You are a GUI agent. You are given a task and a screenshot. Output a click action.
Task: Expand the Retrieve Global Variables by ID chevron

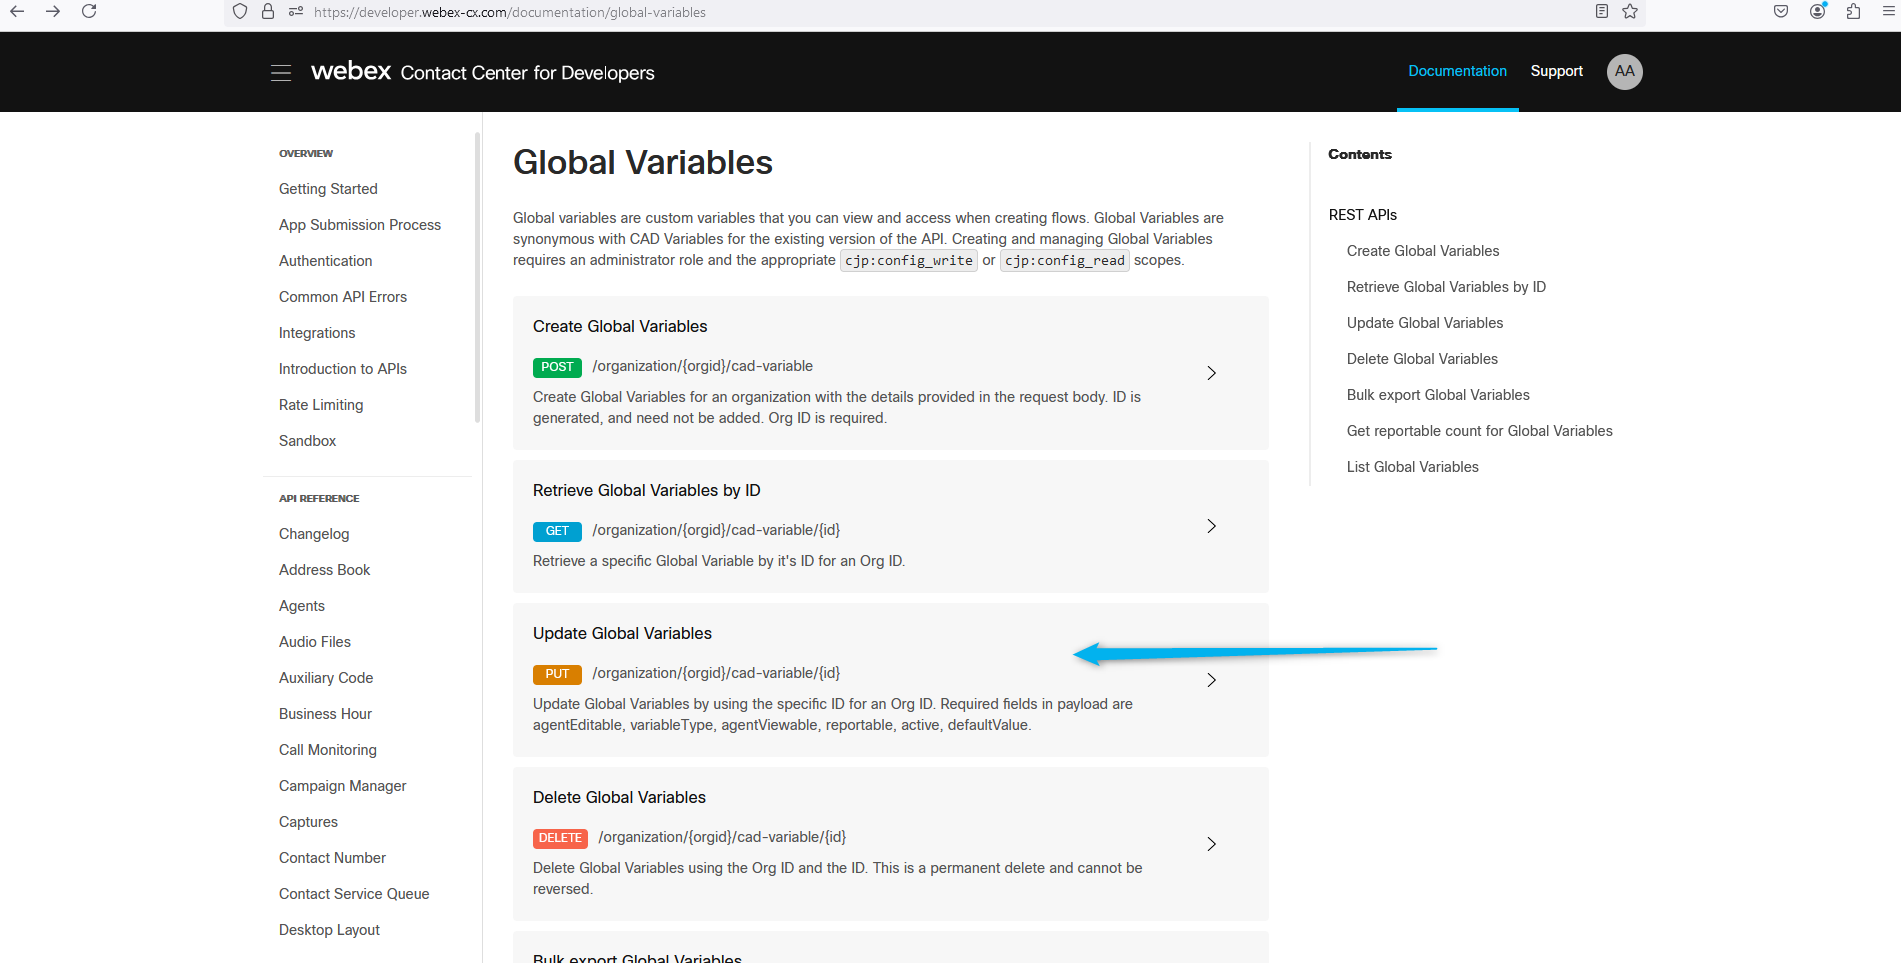coord(1211,526)
